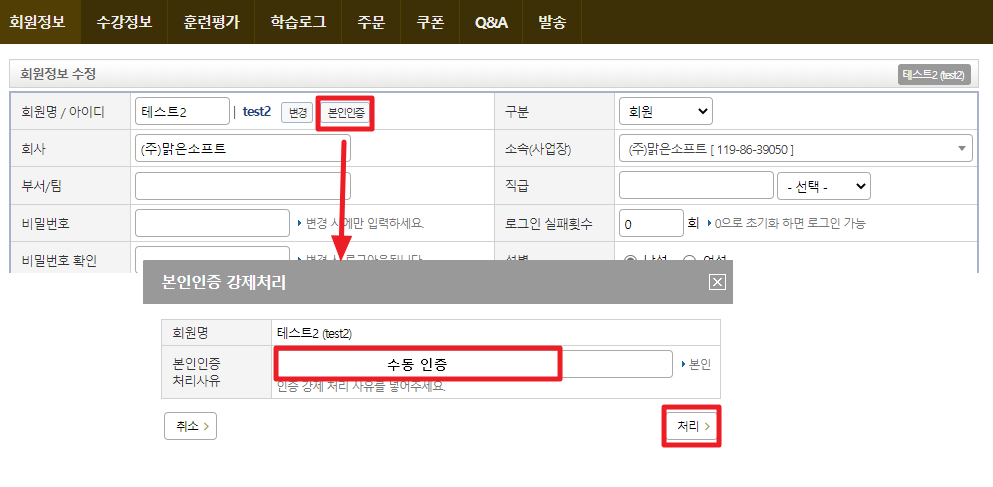Click the 회사 input field
993x487 pixels.
(242, 149)
